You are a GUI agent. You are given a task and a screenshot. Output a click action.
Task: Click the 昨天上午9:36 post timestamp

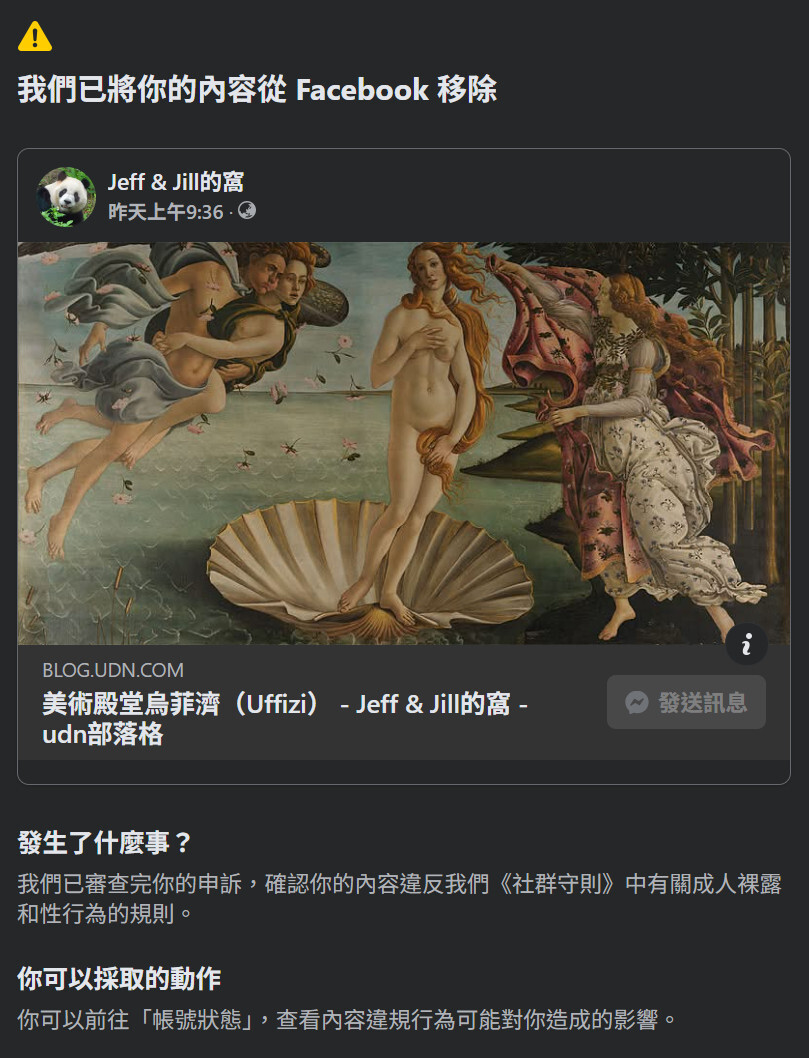[x=165, y=212]
